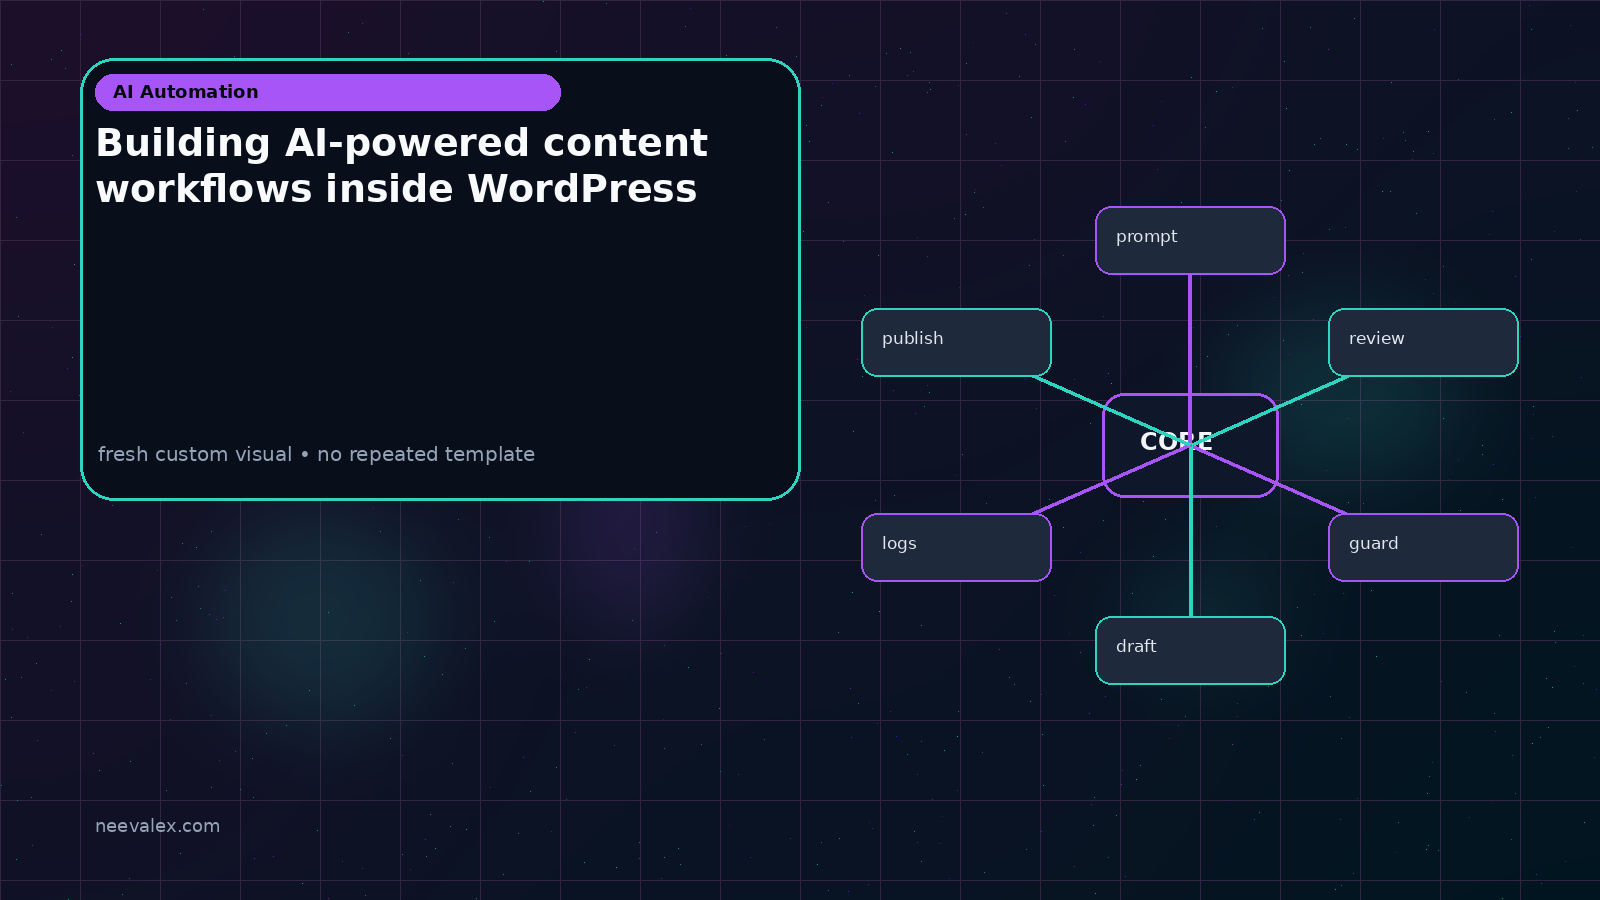Select the publish node box
Viewport: 1600px width, 900px height.
pyautogui.click(x=956, y=342)
